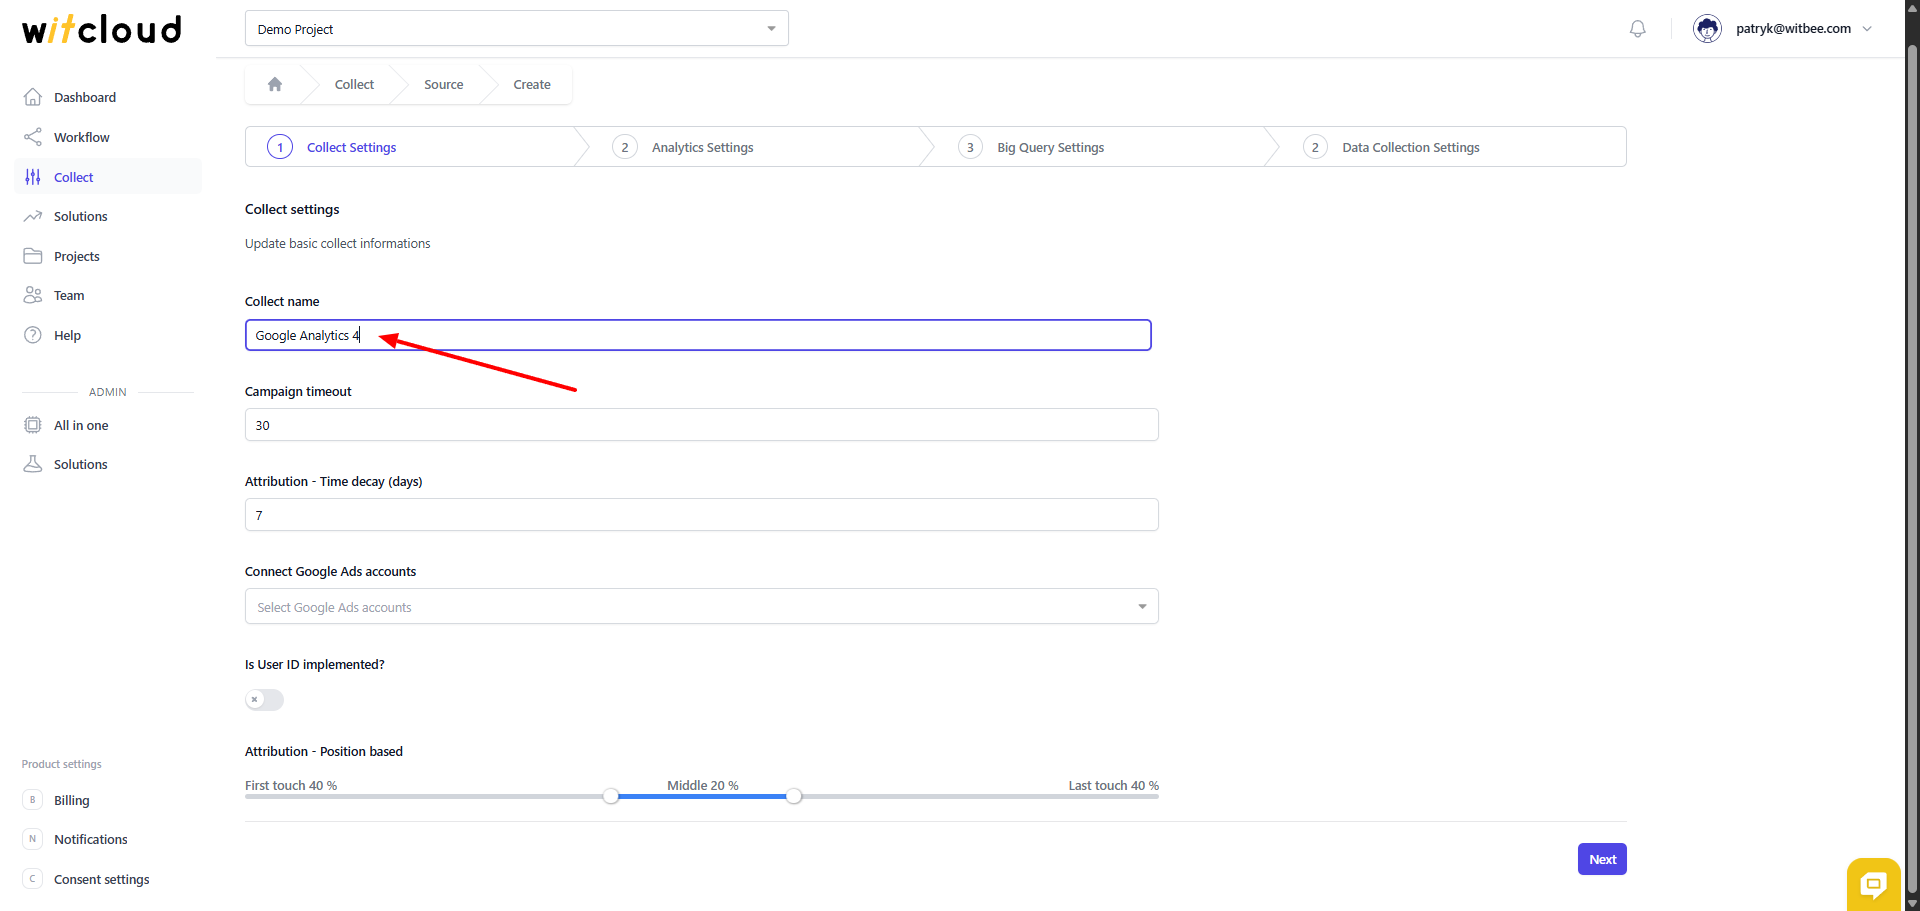Click the Workflow share icon

coord(33,137)
